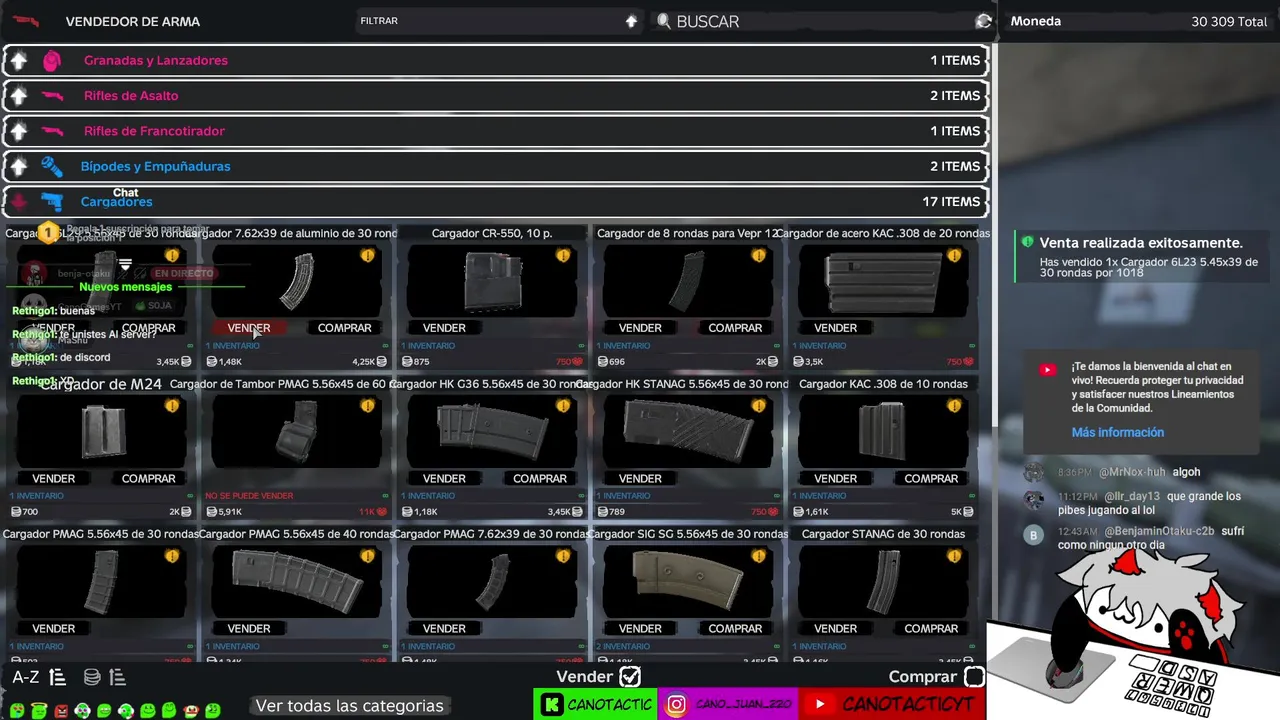The image size is (1280, 720).
Task: Click the Instagram icon on banner
Action: (x=677, y=705)
